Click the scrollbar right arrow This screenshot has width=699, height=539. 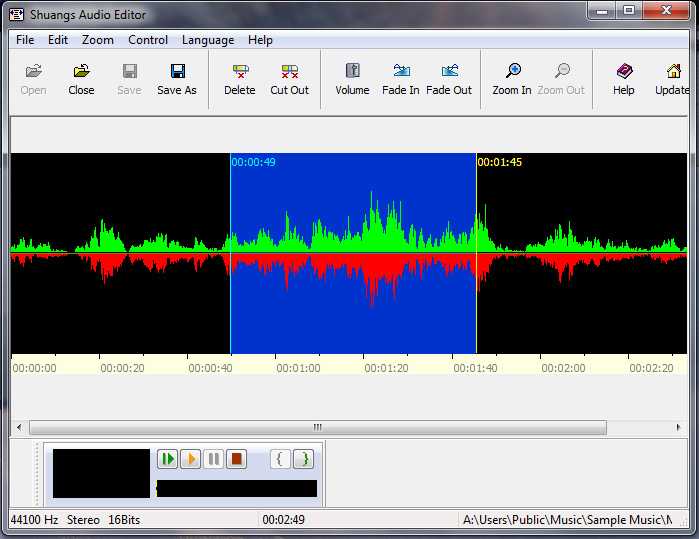coord(678,427)
